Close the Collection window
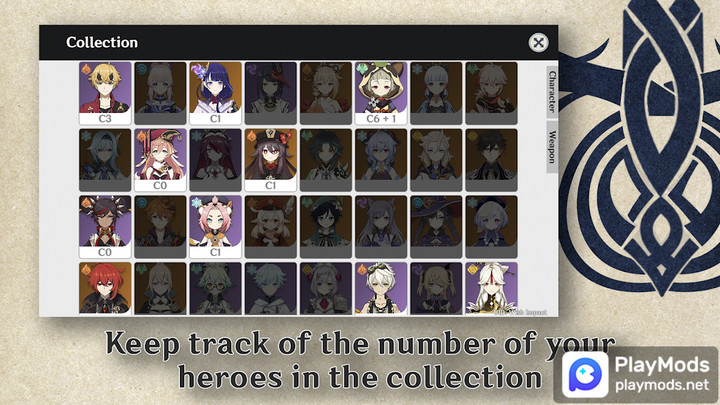The image size is (720, 405). 538,42
